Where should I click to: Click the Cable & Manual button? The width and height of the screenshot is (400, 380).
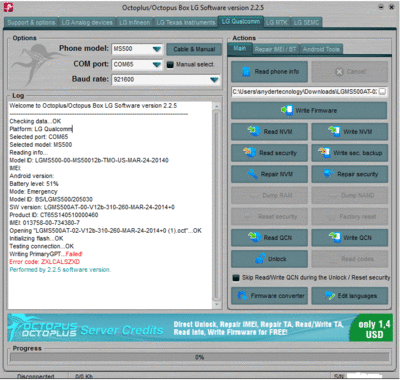pos(194,49)
